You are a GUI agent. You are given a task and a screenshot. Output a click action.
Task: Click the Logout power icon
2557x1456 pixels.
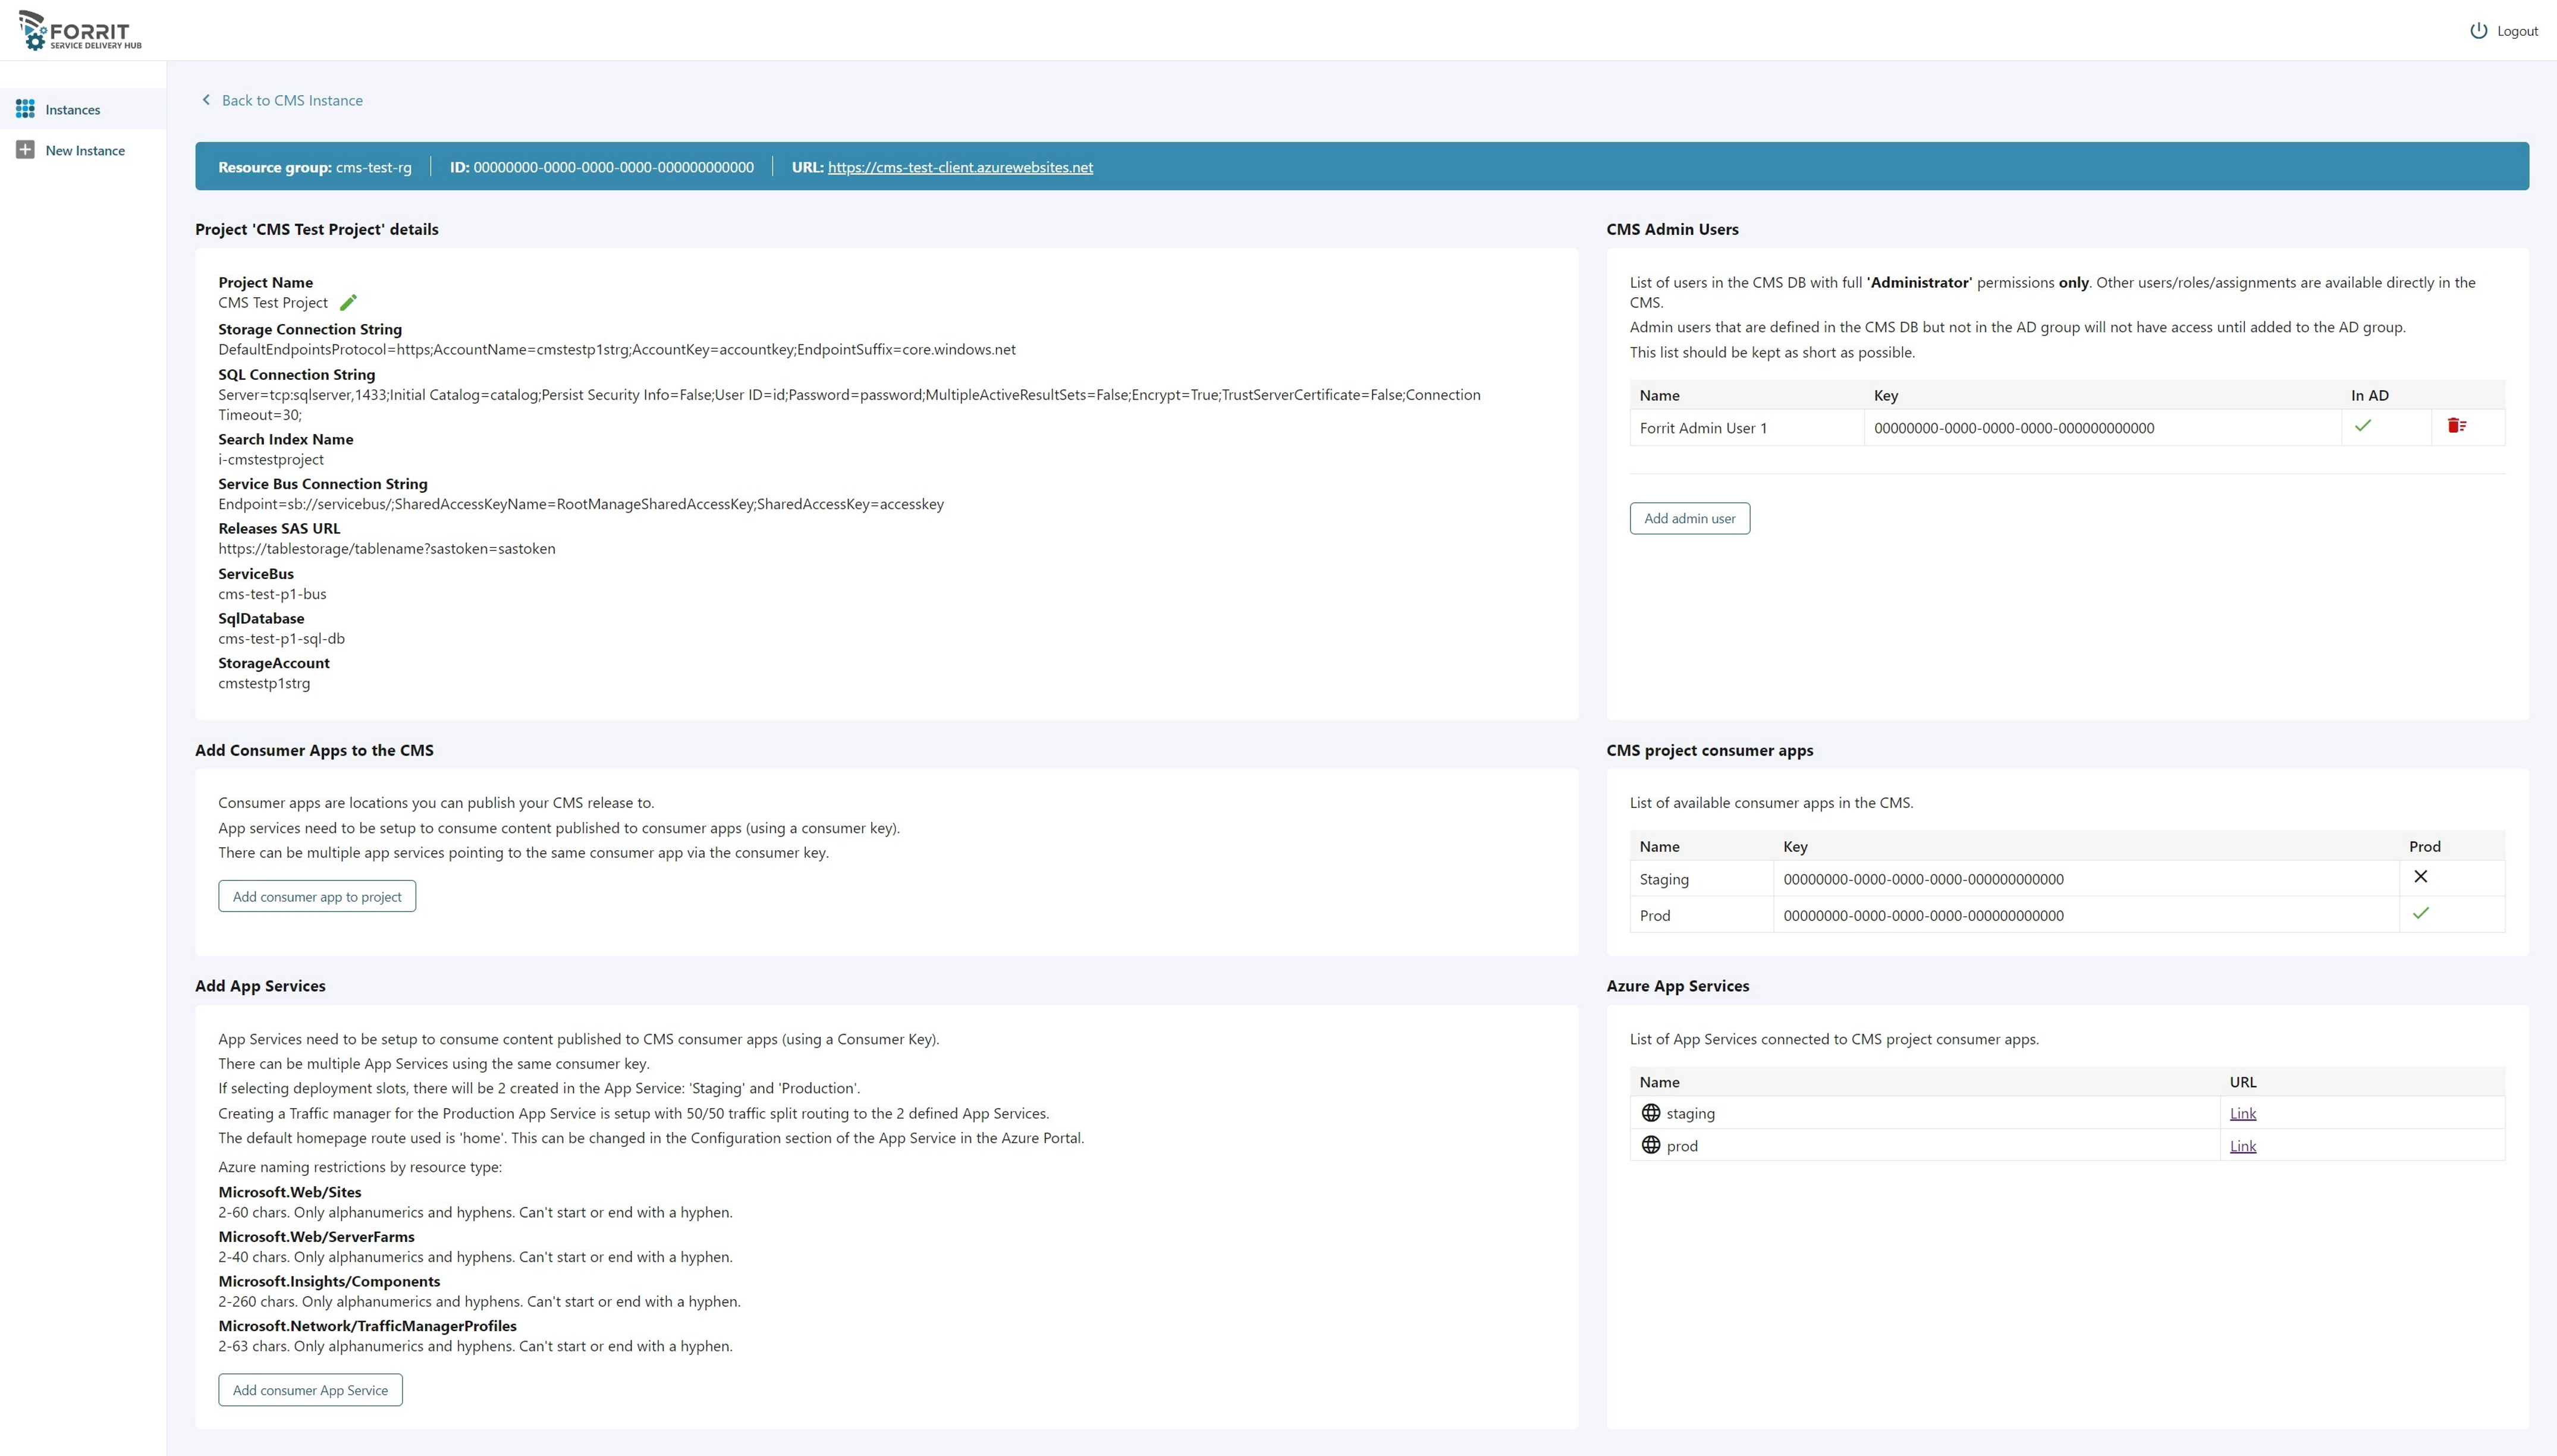2478,31
